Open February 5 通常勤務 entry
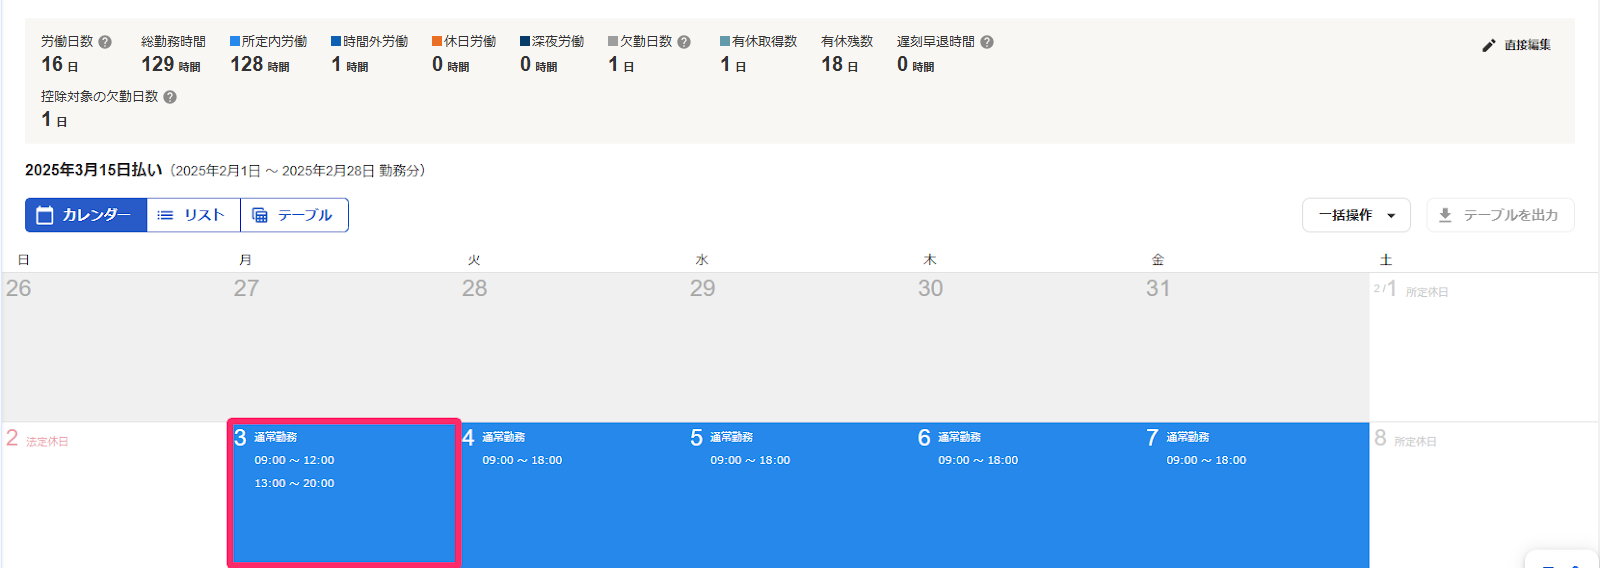 [x=800, y=495]
